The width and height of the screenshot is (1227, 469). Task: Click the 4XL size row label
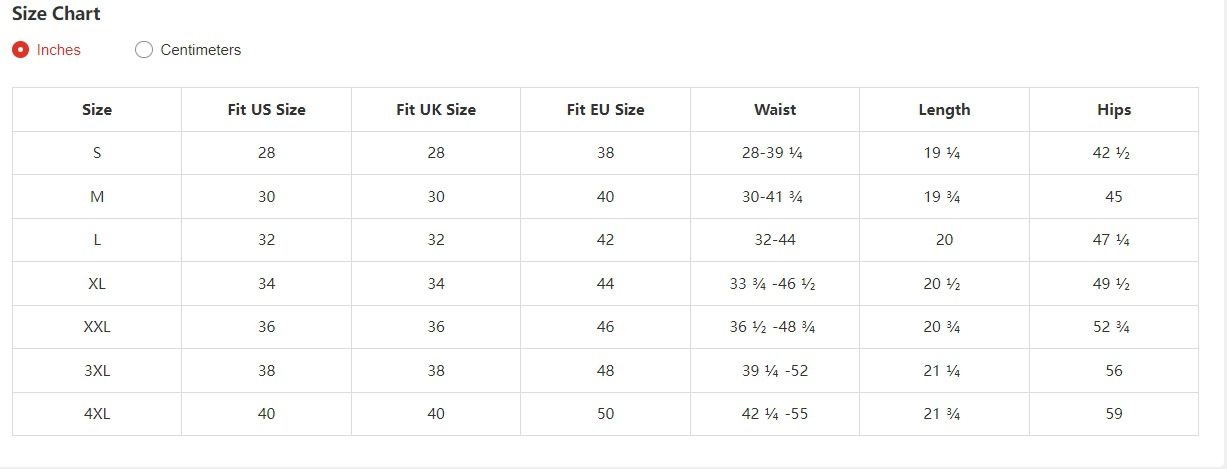point(97,414)
